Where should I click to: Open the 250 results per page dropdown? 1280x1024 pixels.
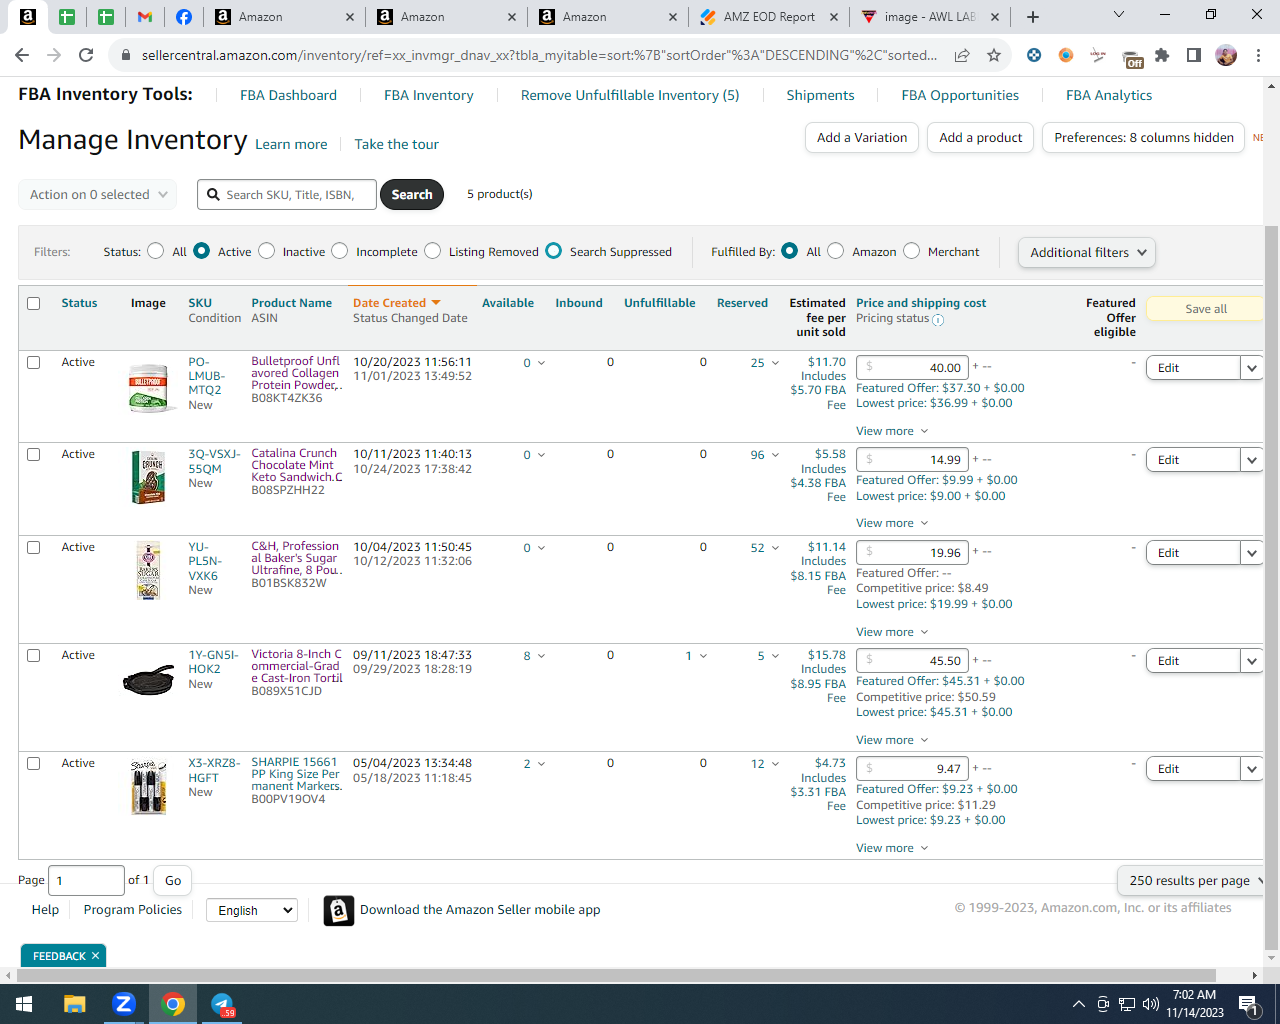pos(1191,881)
